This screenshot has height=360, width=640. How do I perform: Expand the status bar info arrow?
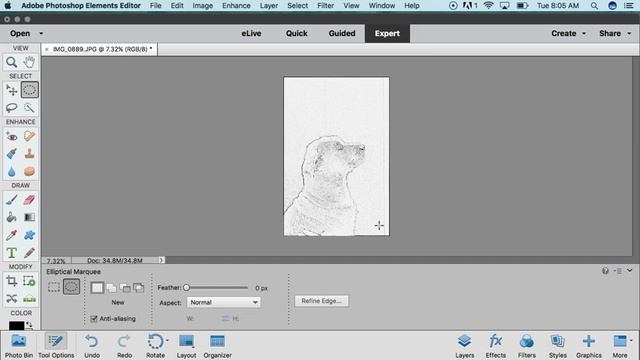[161, 260]
